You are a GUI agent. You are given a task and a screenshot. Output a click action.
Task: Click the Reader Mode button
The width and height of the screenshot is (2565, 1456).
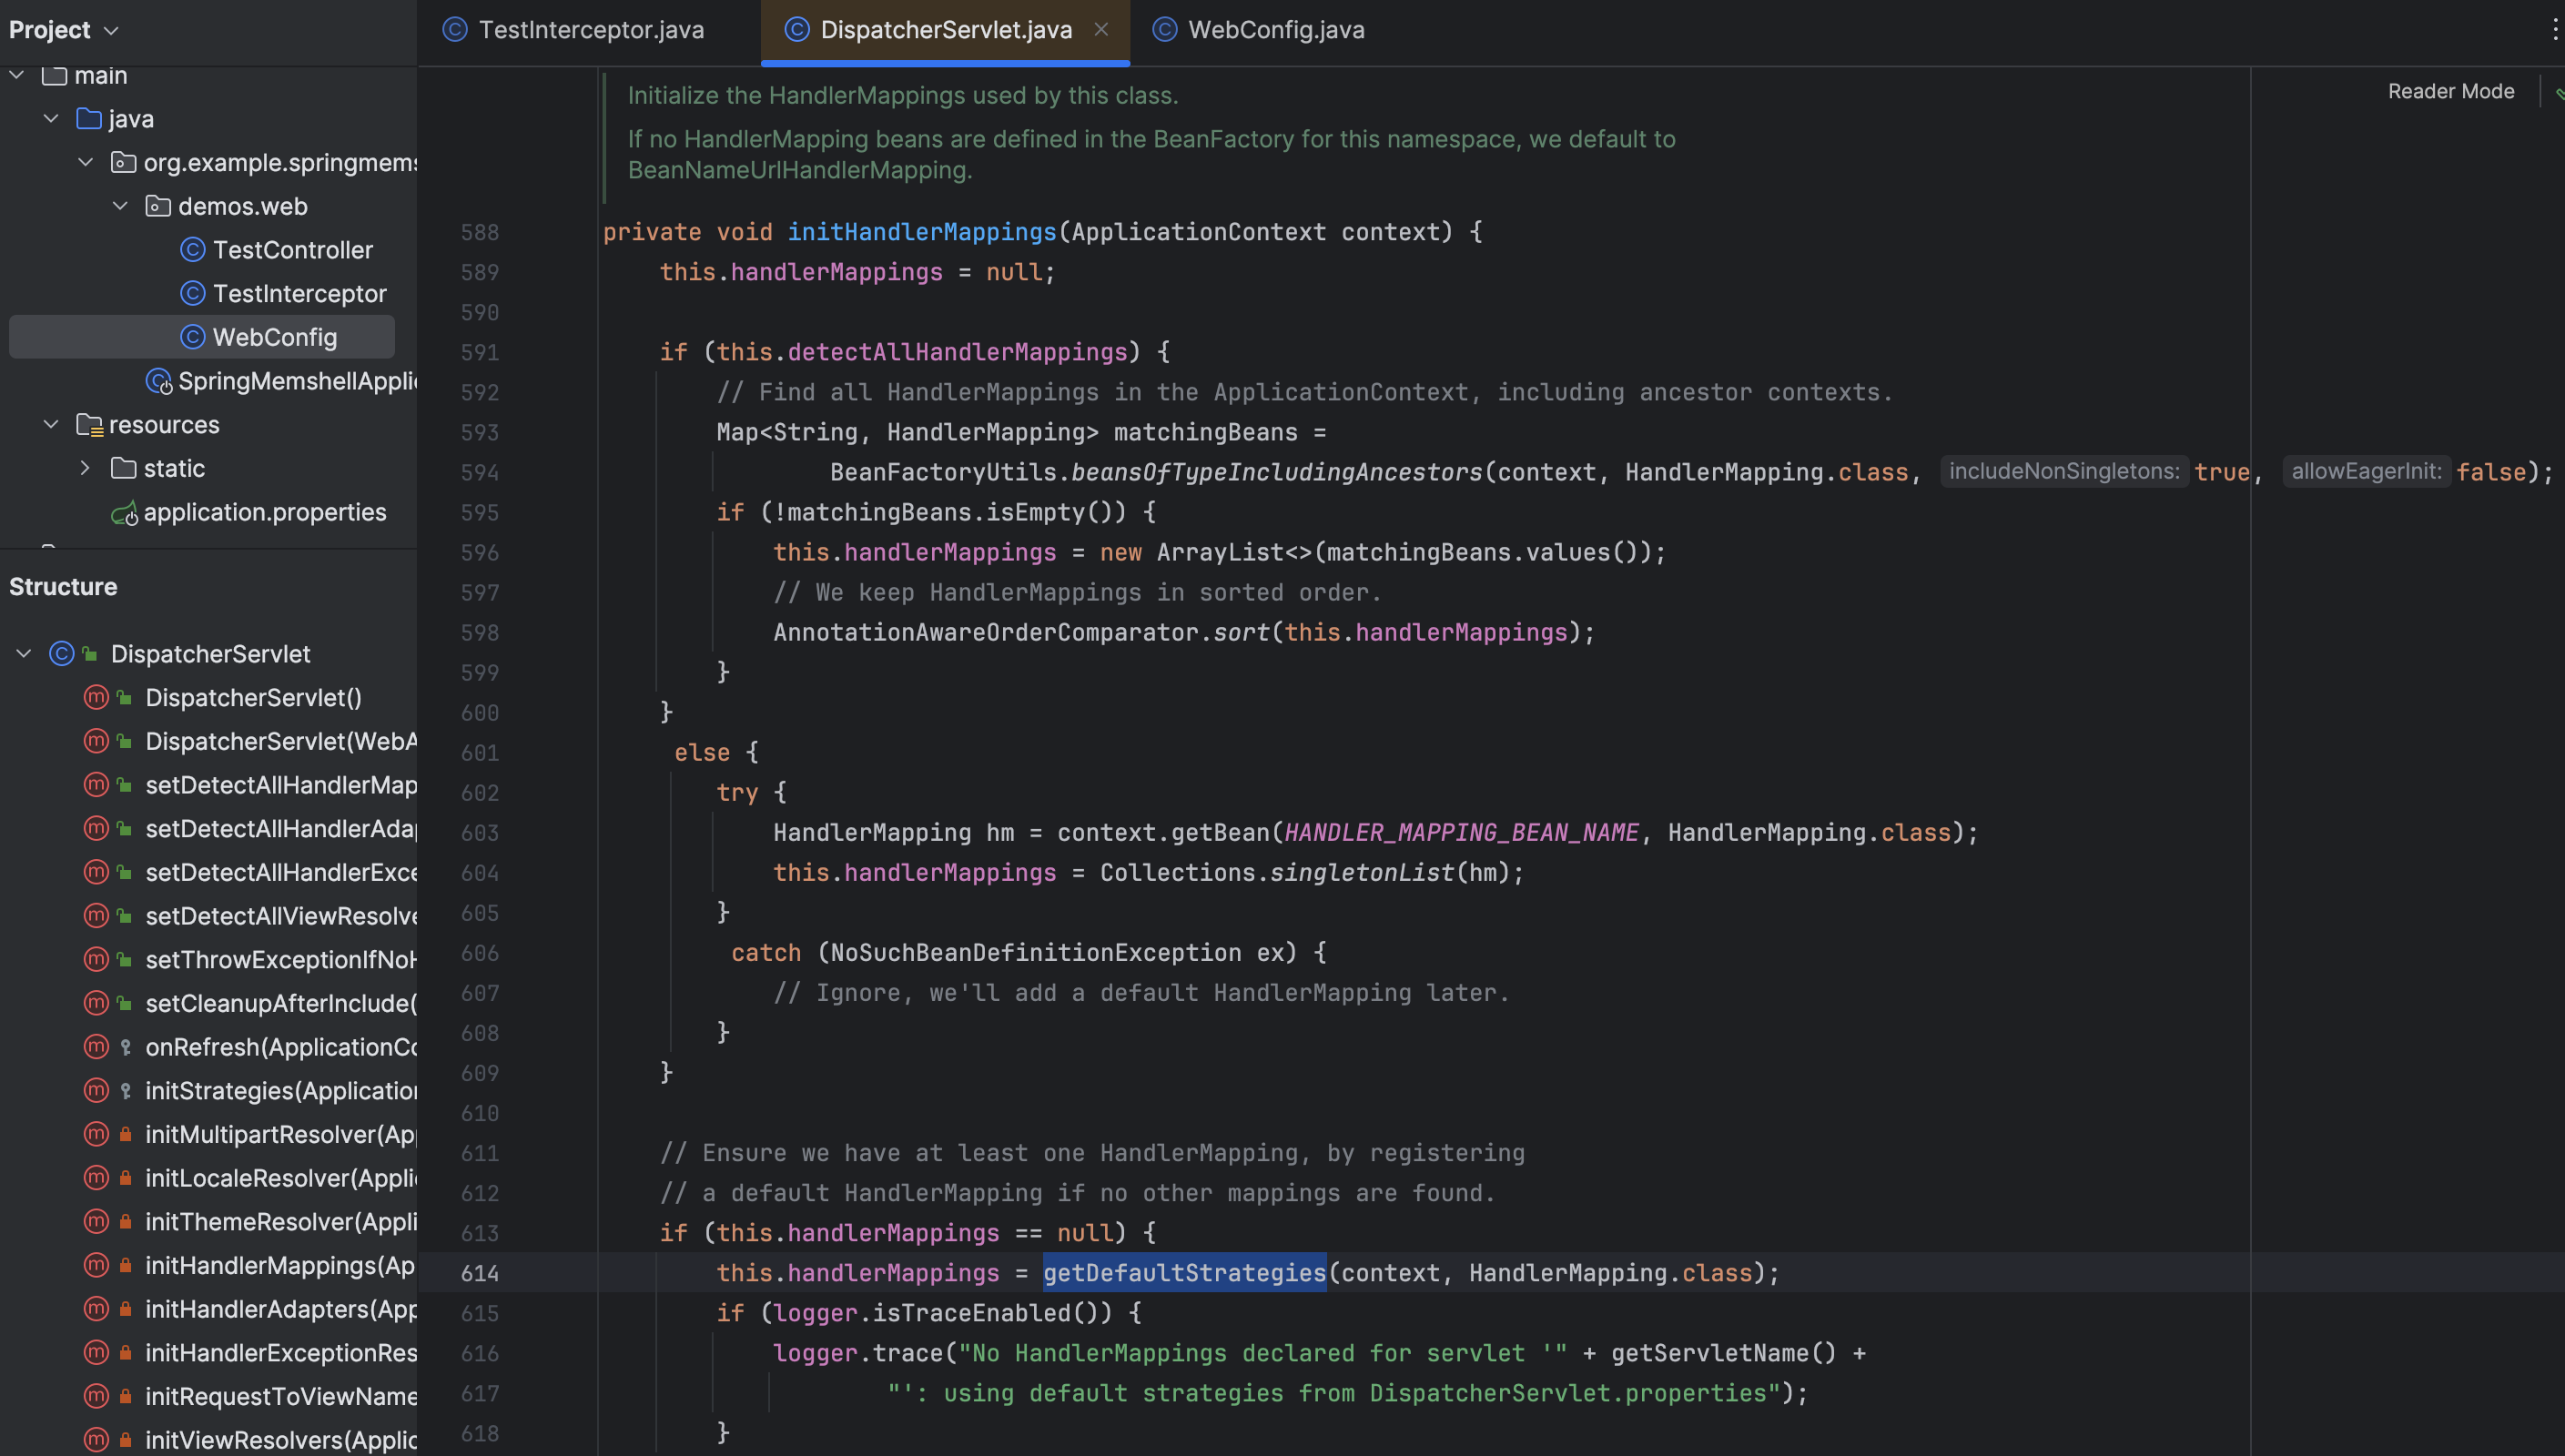[x=2450, y=91]
